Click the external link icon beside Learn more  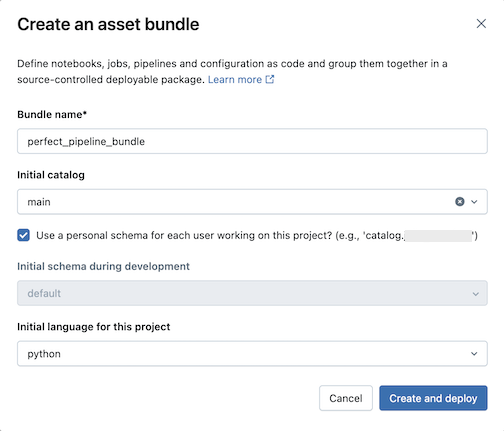point(270,79)
